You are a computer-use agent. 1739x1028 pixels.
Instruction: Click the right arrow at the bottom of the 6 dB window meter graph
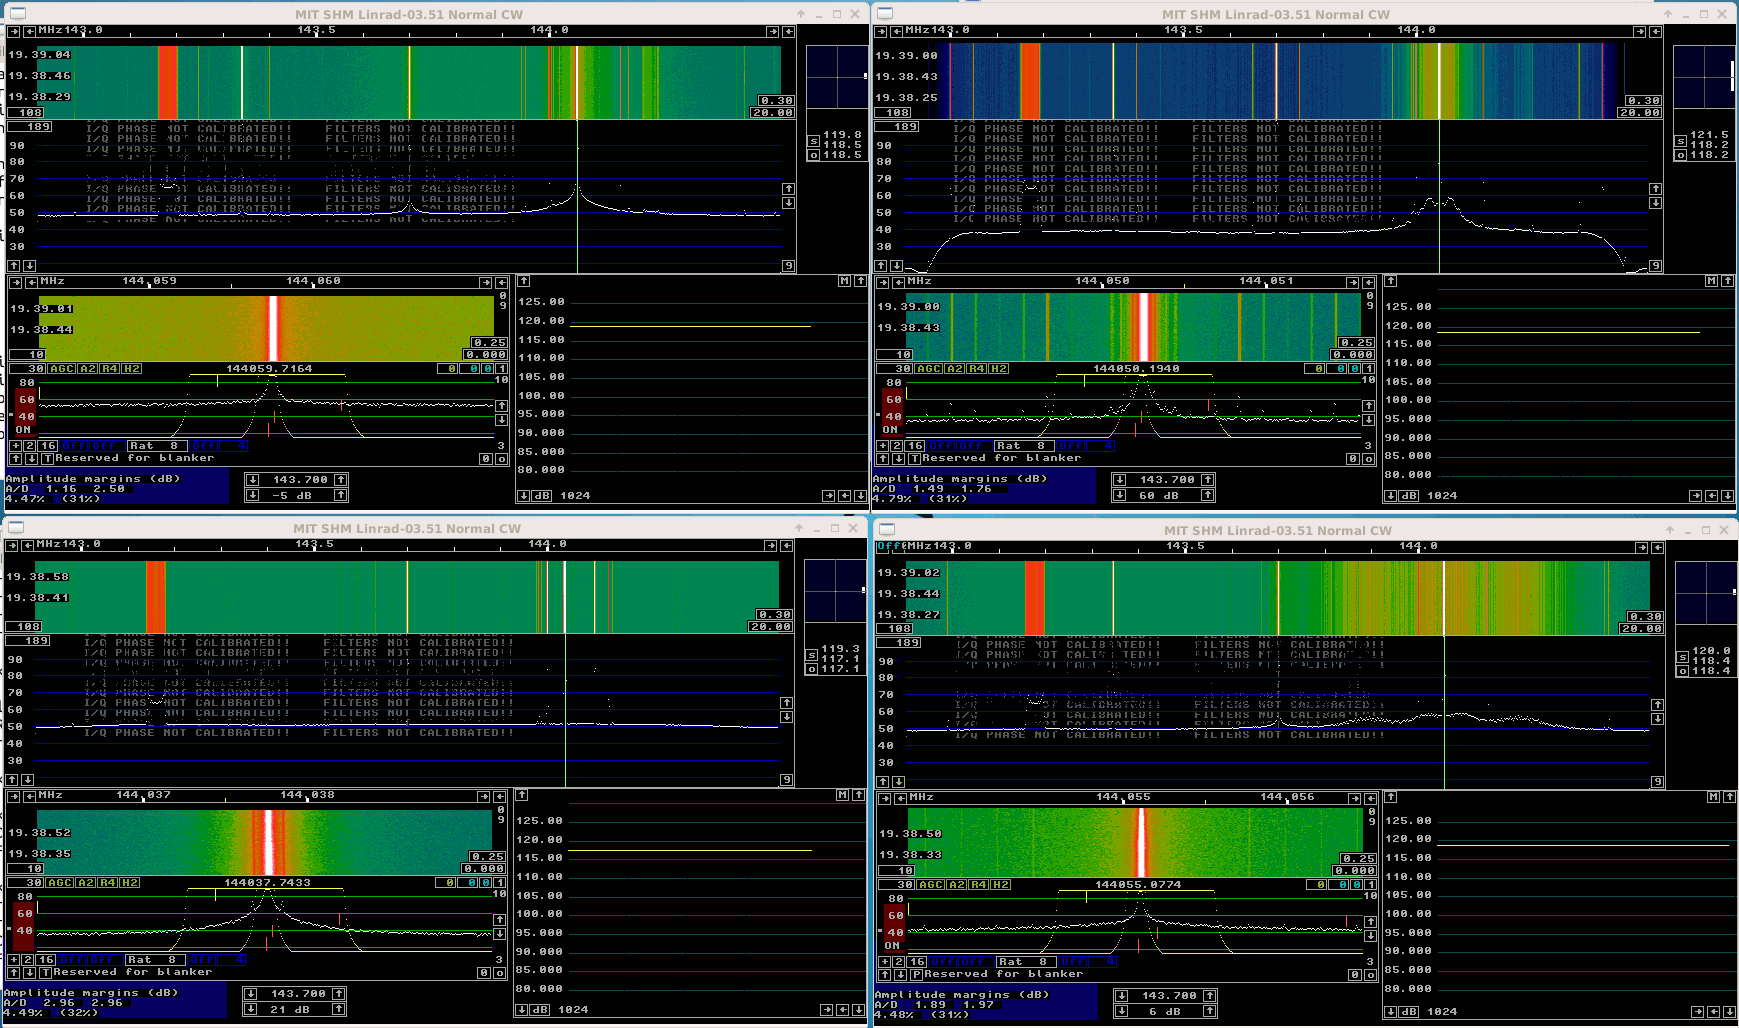click(1697, 1012)
